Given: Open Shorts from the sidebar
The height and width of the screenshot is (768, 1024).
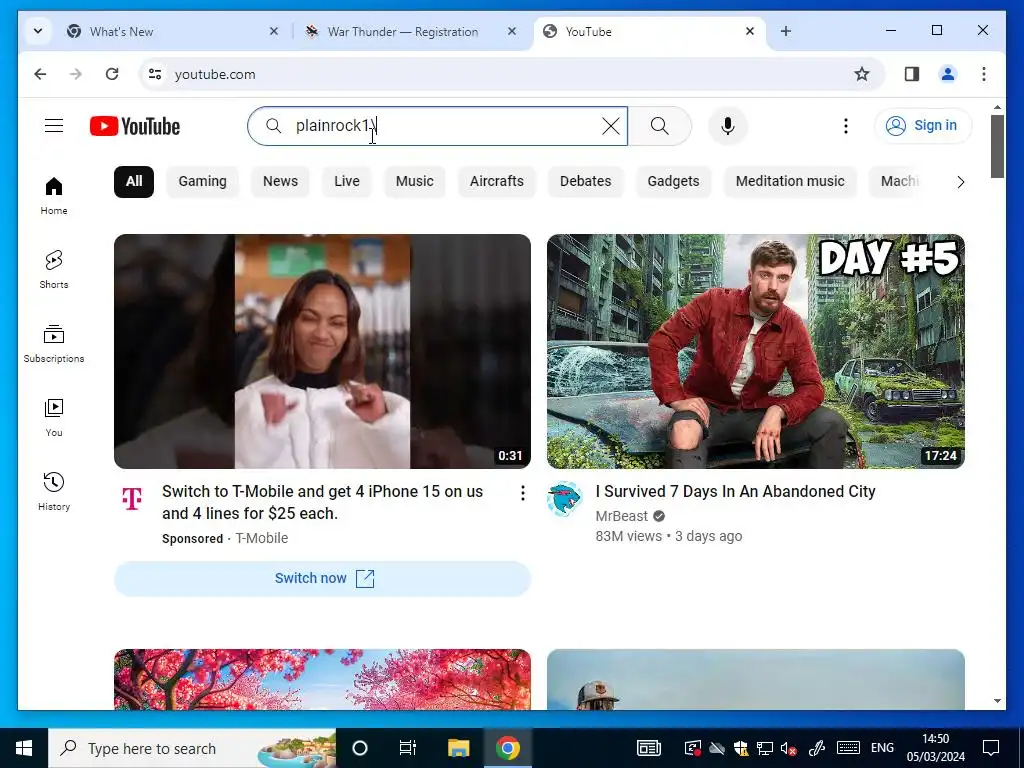Looking at the screenshot, I should pyautogui.click(x=54, y=269).
